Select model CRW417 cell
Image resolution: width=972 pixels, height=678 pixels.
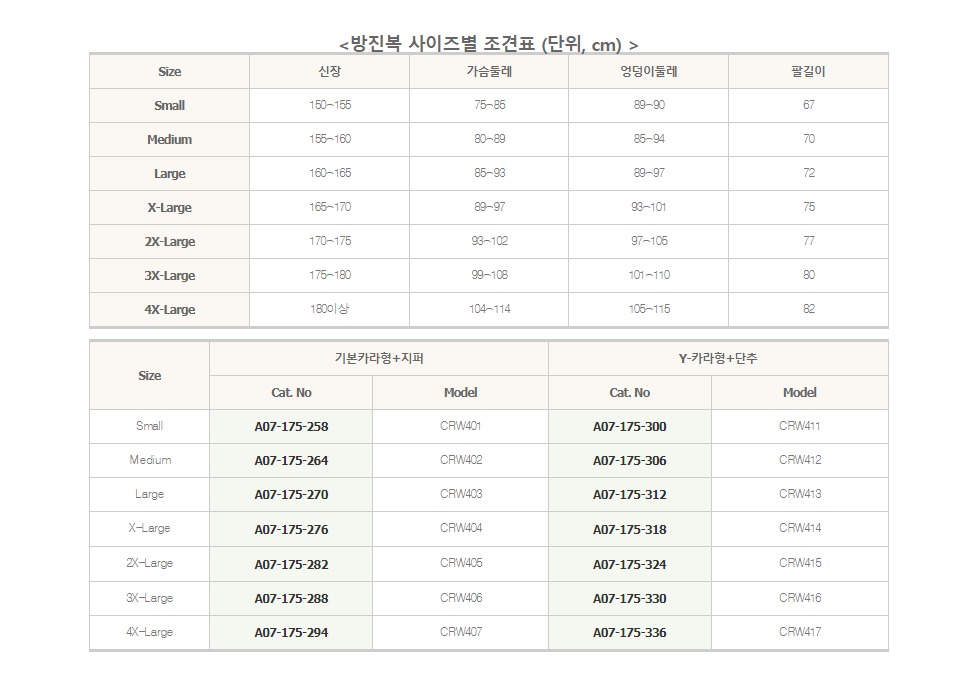pyautogui.click(x=799, y=632)
